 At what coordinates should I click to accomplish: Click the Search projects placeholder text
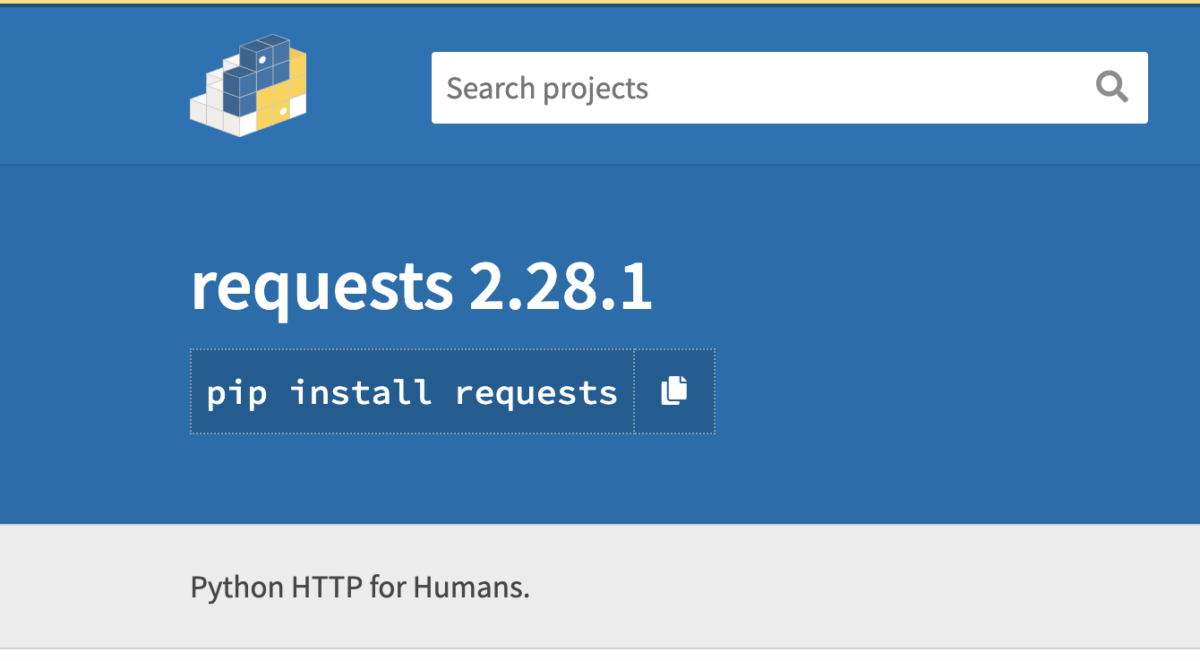[547, 87]
